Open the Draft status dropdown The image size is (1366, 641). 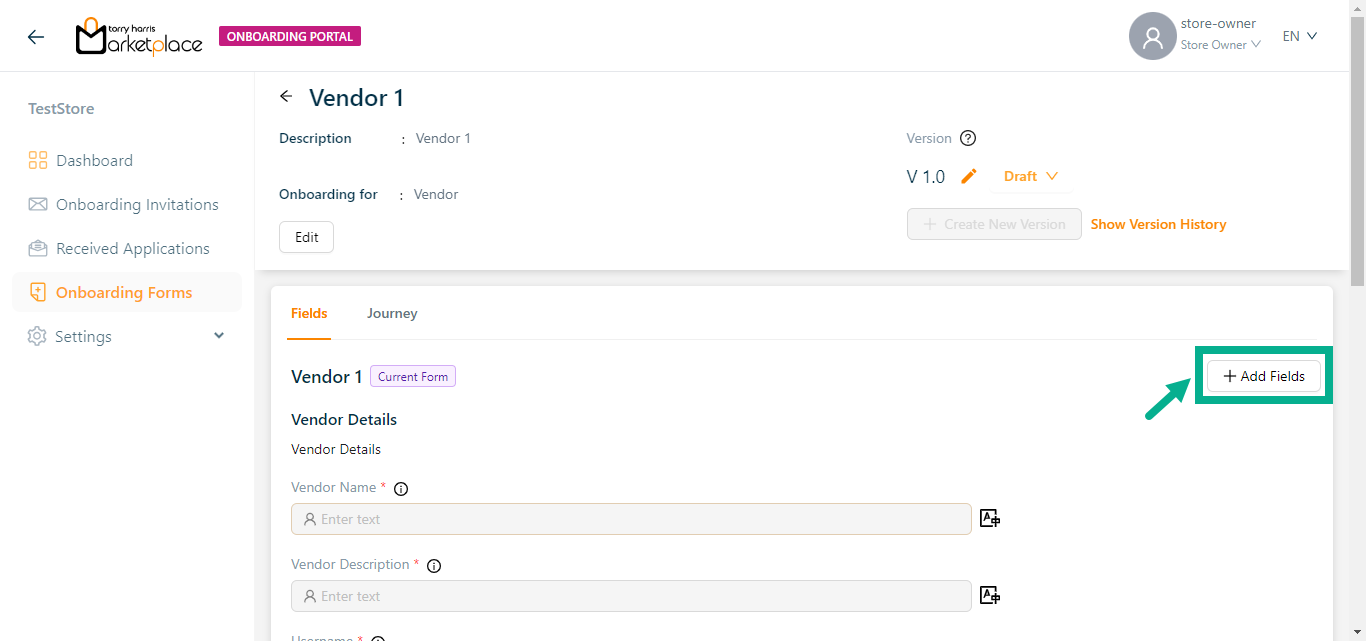(1030, 177)
